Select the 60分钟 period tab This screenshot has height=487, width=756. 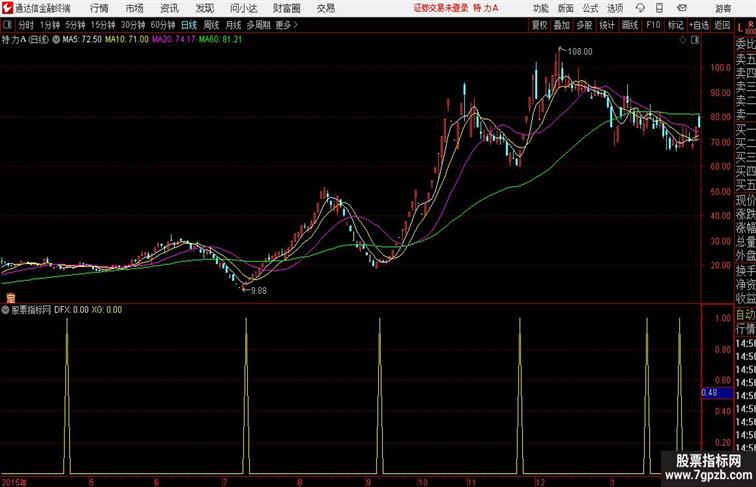[x=163, y=25]
